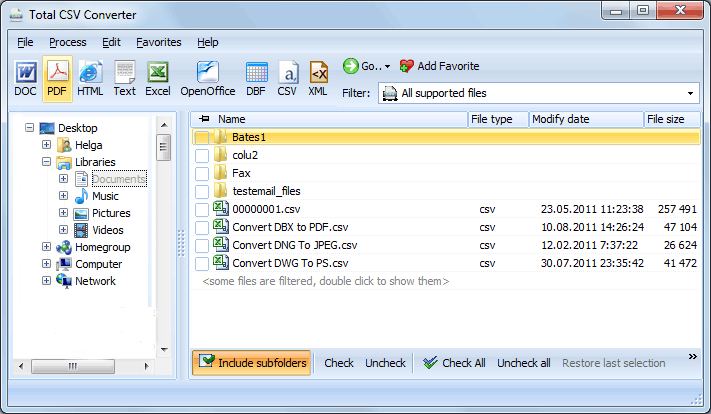Click the OpenOffice format icon
The height and width of the screenshot is (414, 711).
208,77
